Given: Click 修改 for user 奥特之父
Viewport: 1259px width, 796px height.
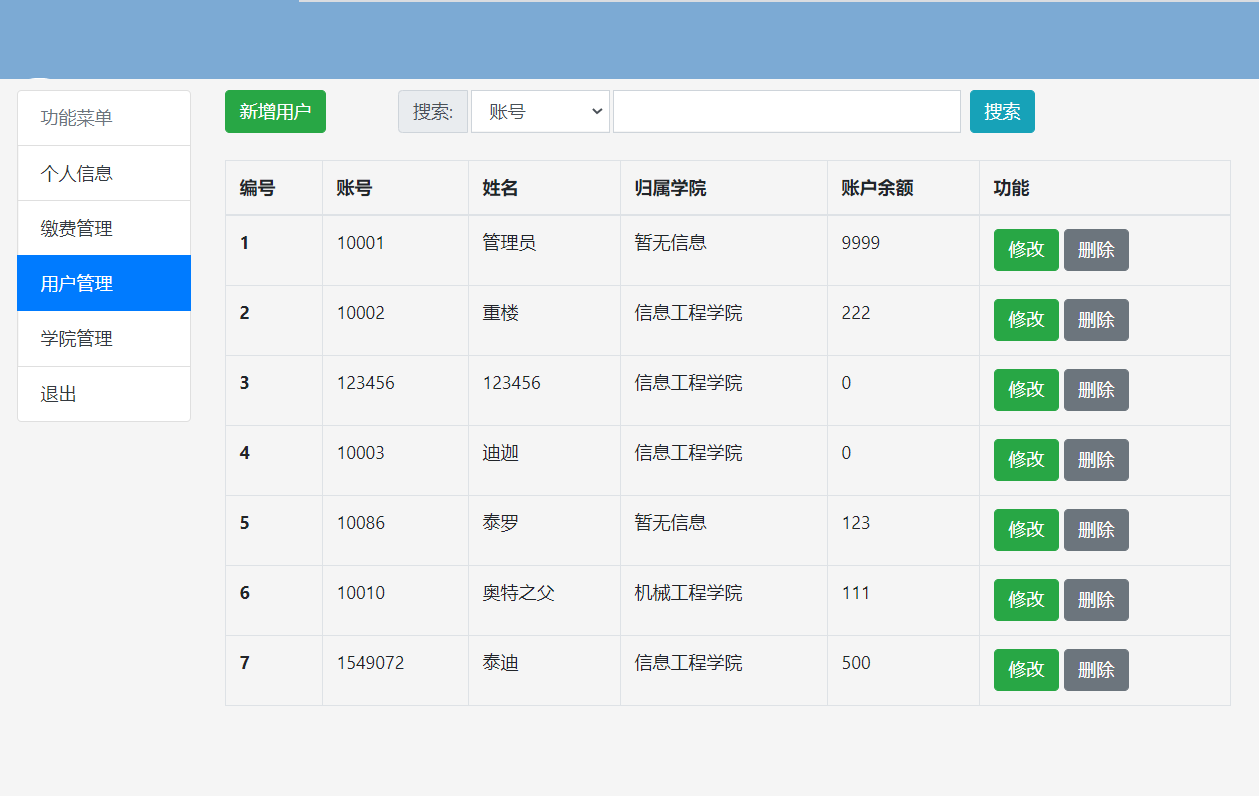Looking at the screenshot, I should [x=1026, y=600].
